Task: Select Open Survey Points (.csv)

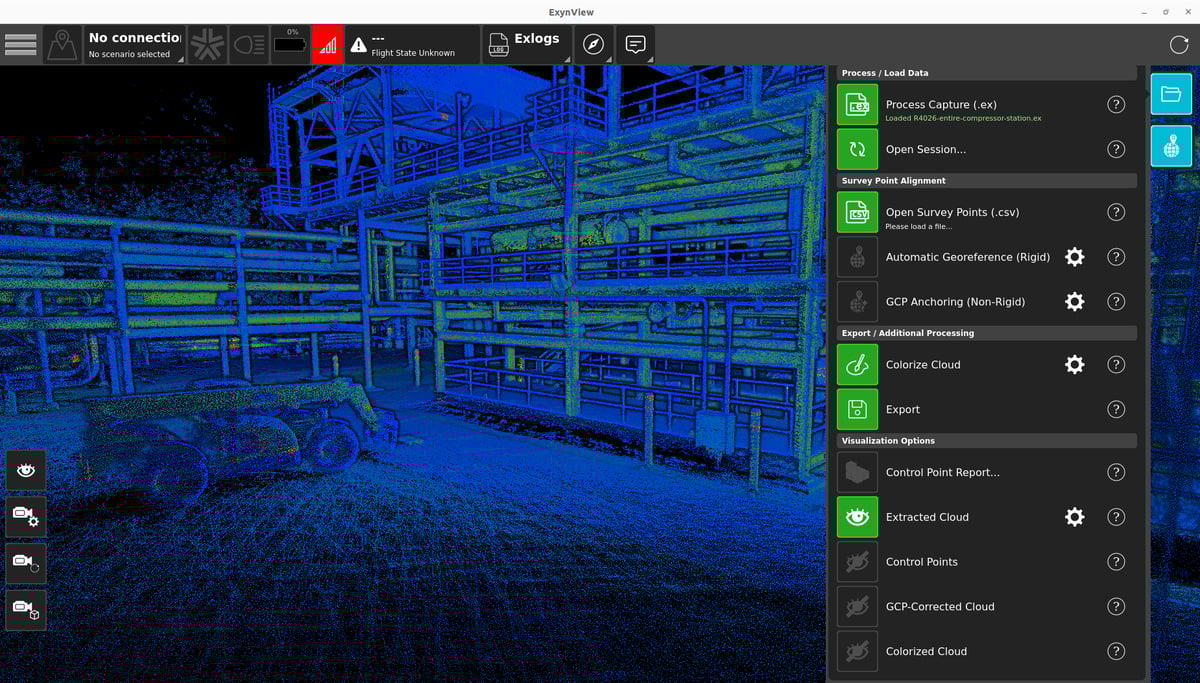Action: click(857, 212)
